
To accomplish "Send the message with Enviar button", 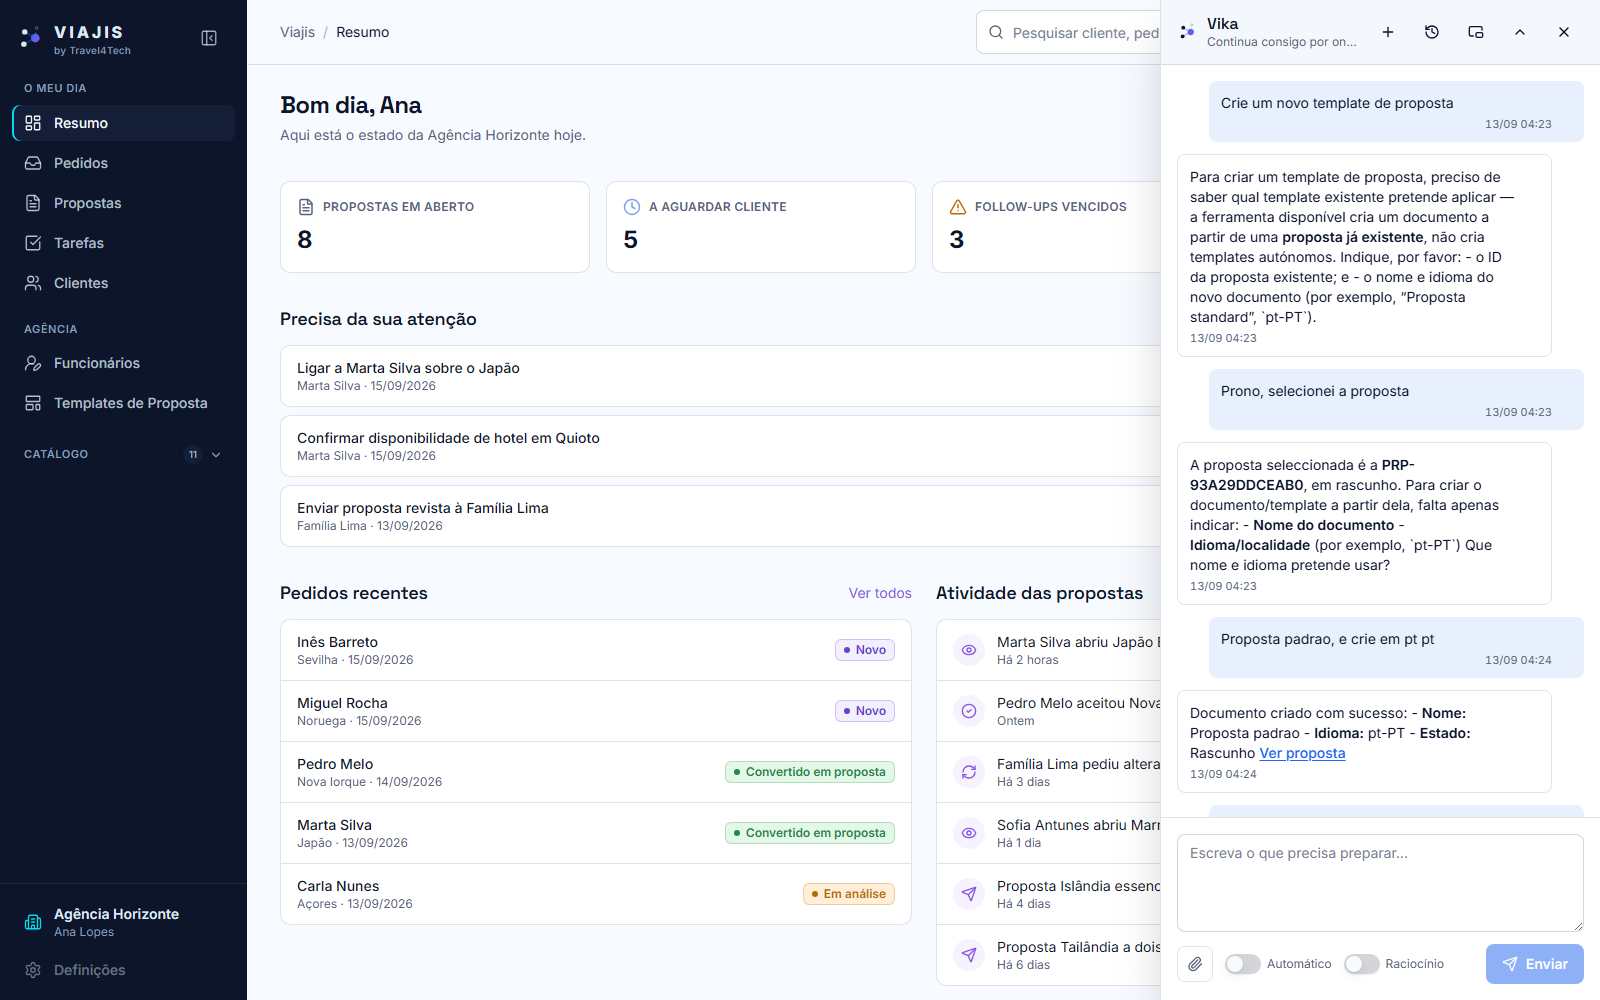I will tap(1535, 964).
